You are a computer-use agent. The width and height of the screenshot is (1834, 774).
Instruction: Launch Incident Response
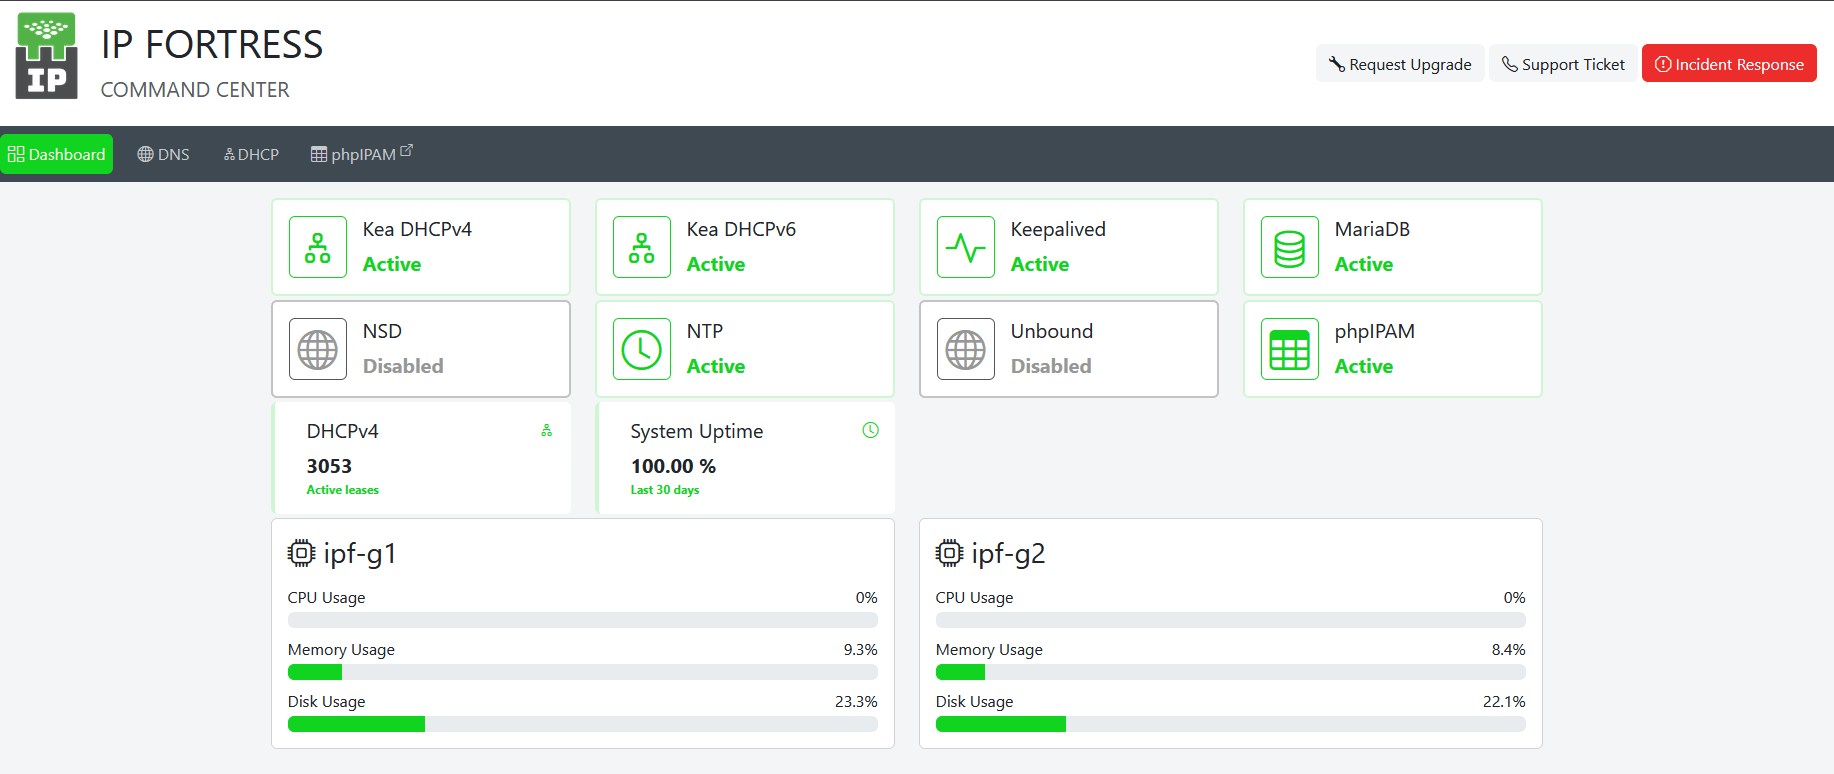1729,64
